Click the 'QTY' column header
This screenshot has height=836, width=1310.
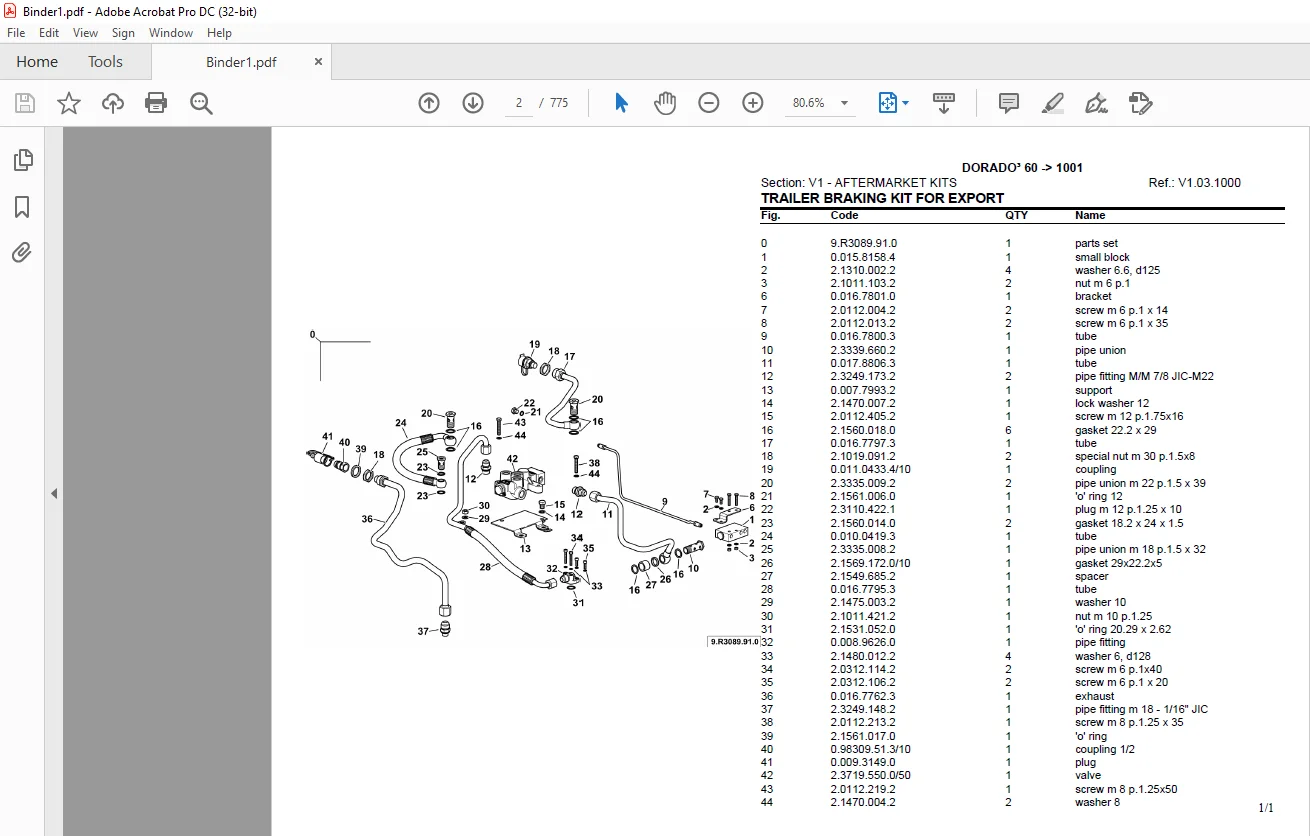point(1016,215)
